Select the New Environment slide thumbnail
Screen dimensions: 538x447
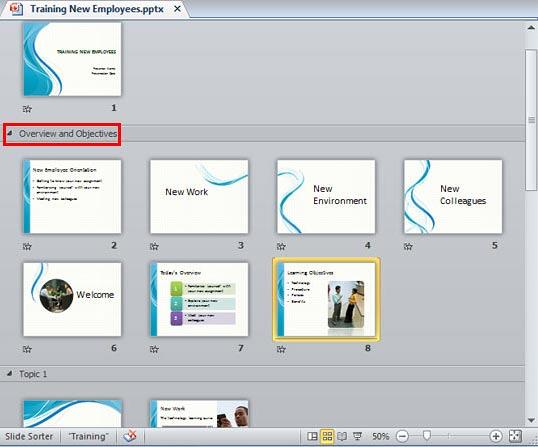coord(326,196)
